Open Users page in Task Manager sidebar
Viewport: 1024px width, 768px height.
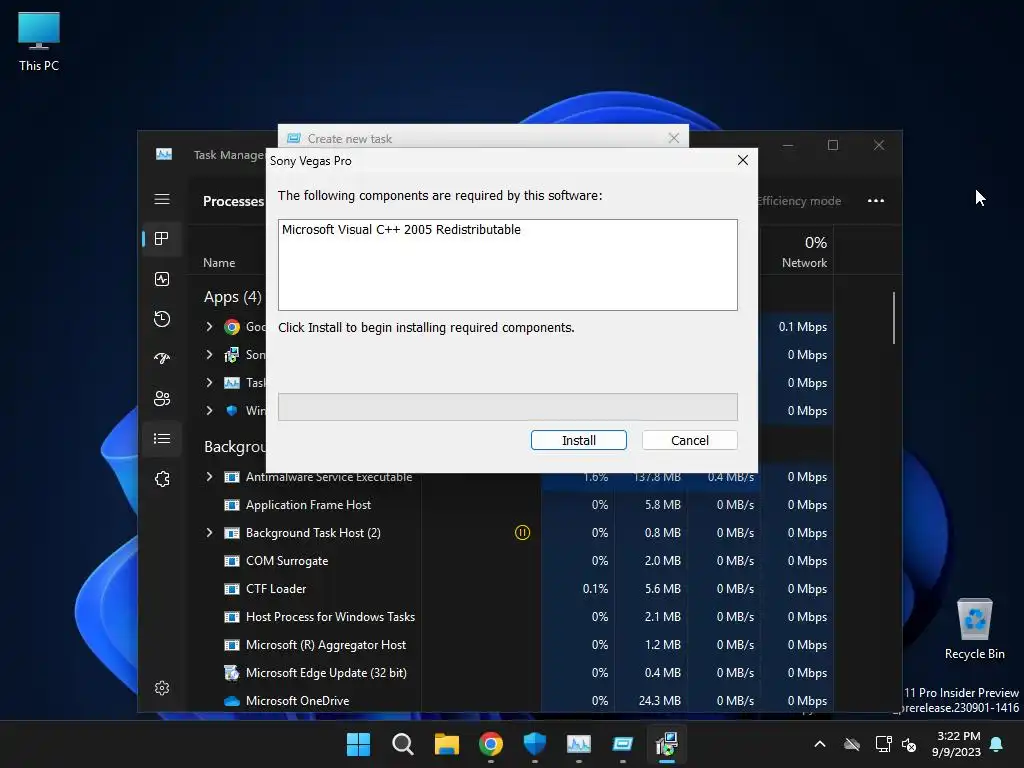click(x=162, y=398)
